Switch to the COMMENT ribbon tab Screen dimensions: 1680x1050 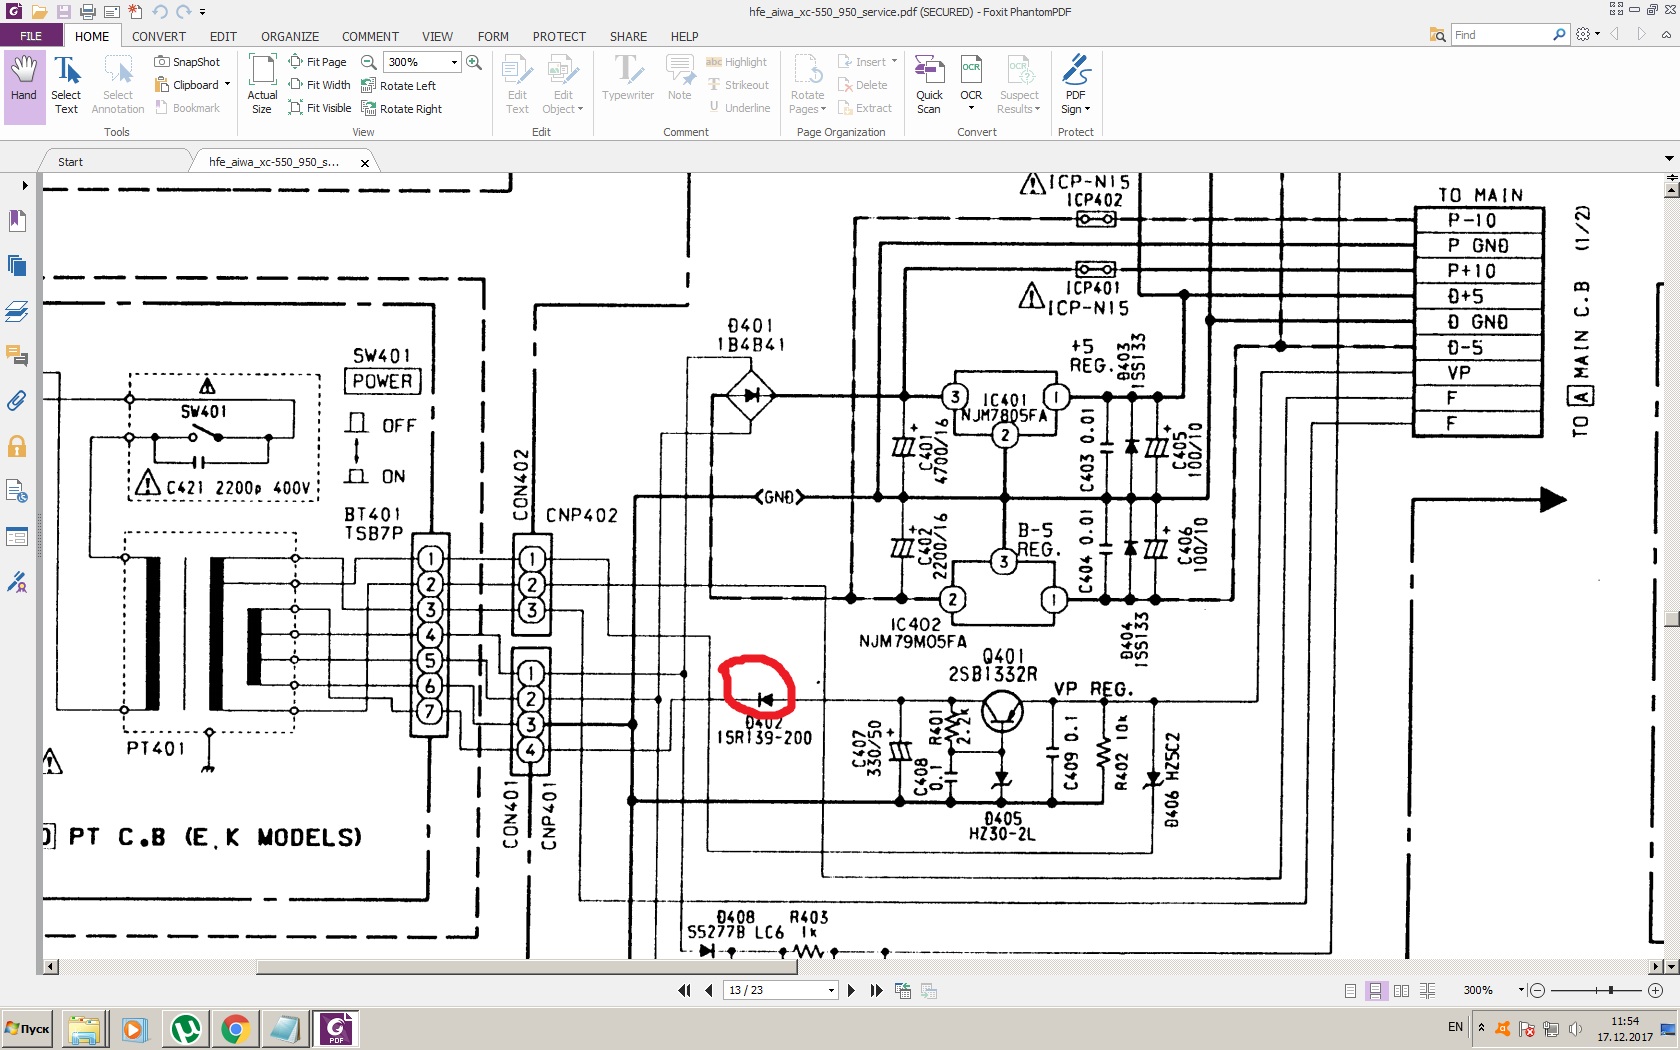[370, 36]
